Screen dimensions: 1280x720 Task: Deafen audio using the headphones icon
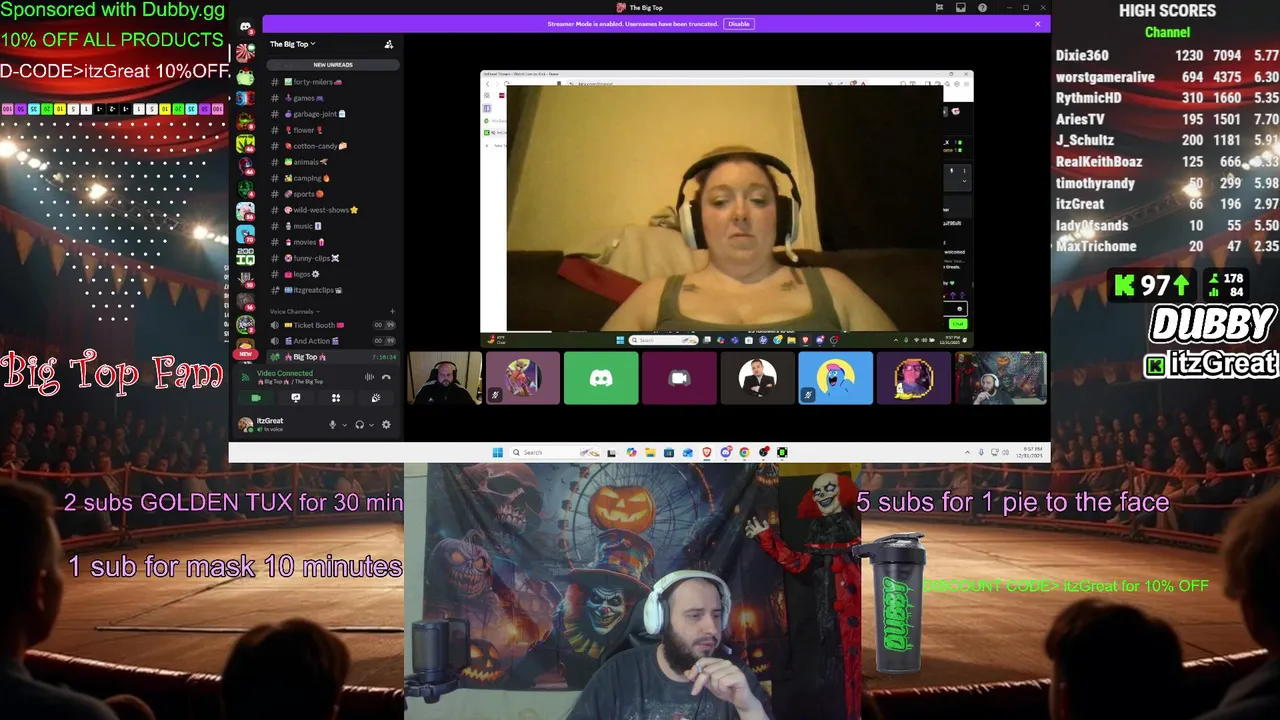click(359, 425)
